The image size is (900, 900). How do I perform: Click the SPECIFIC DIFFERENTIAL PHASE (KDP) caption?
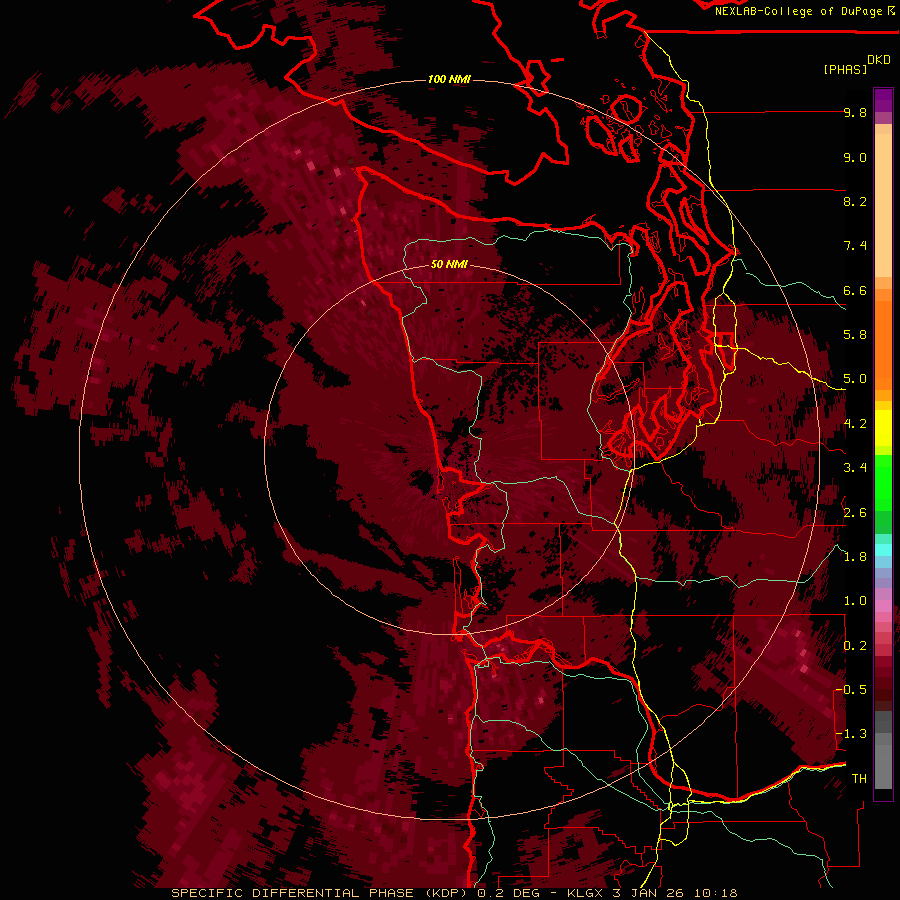coord(317,893)
